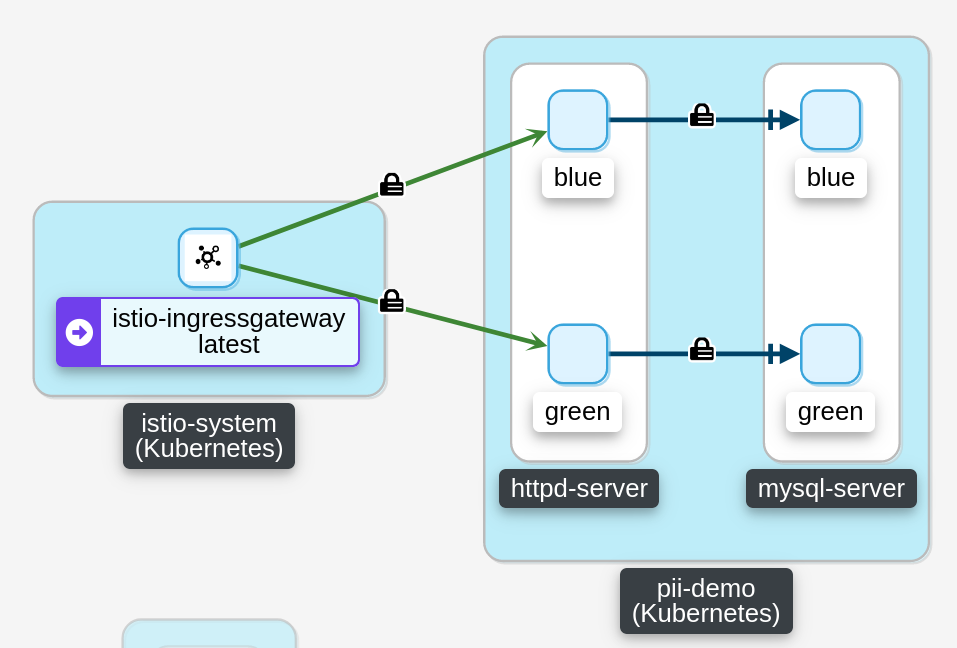957x648 pixels.
Task: Click the lock icon on gateway-to-green edge
Action: click(x=392, y=301)
